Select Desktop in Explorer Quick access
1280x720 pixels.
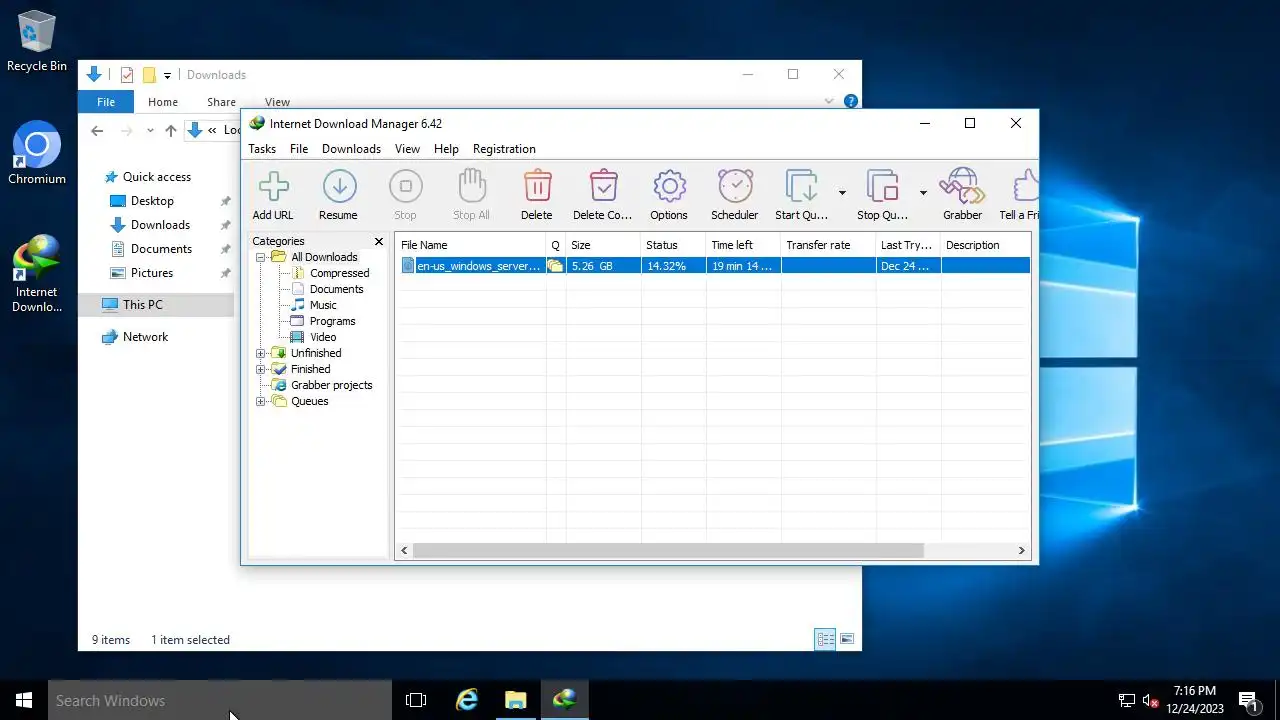[152, 201]
